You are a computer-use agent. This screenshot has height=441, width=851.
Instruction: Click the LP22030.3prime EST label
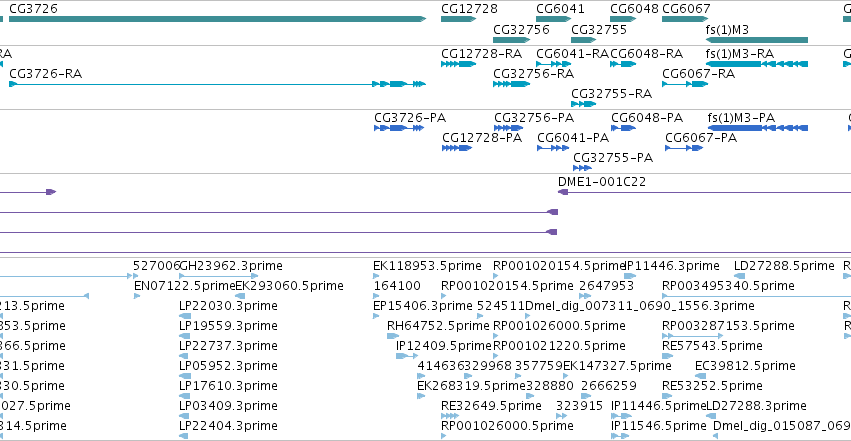pos(228,306)
